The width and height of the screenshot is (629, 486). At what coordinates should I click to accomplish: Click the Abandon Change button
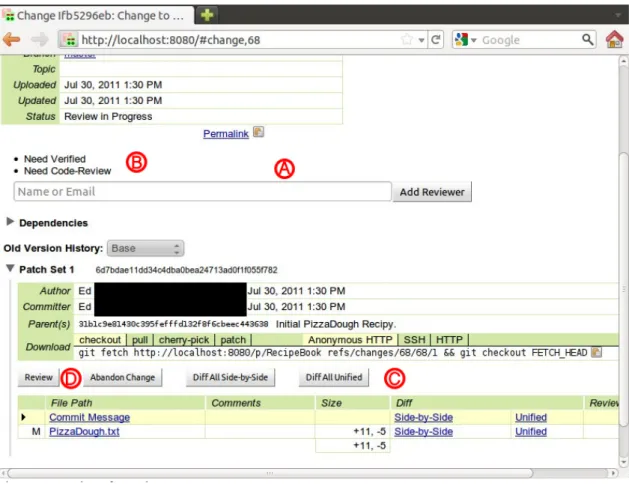pos(122,377)
